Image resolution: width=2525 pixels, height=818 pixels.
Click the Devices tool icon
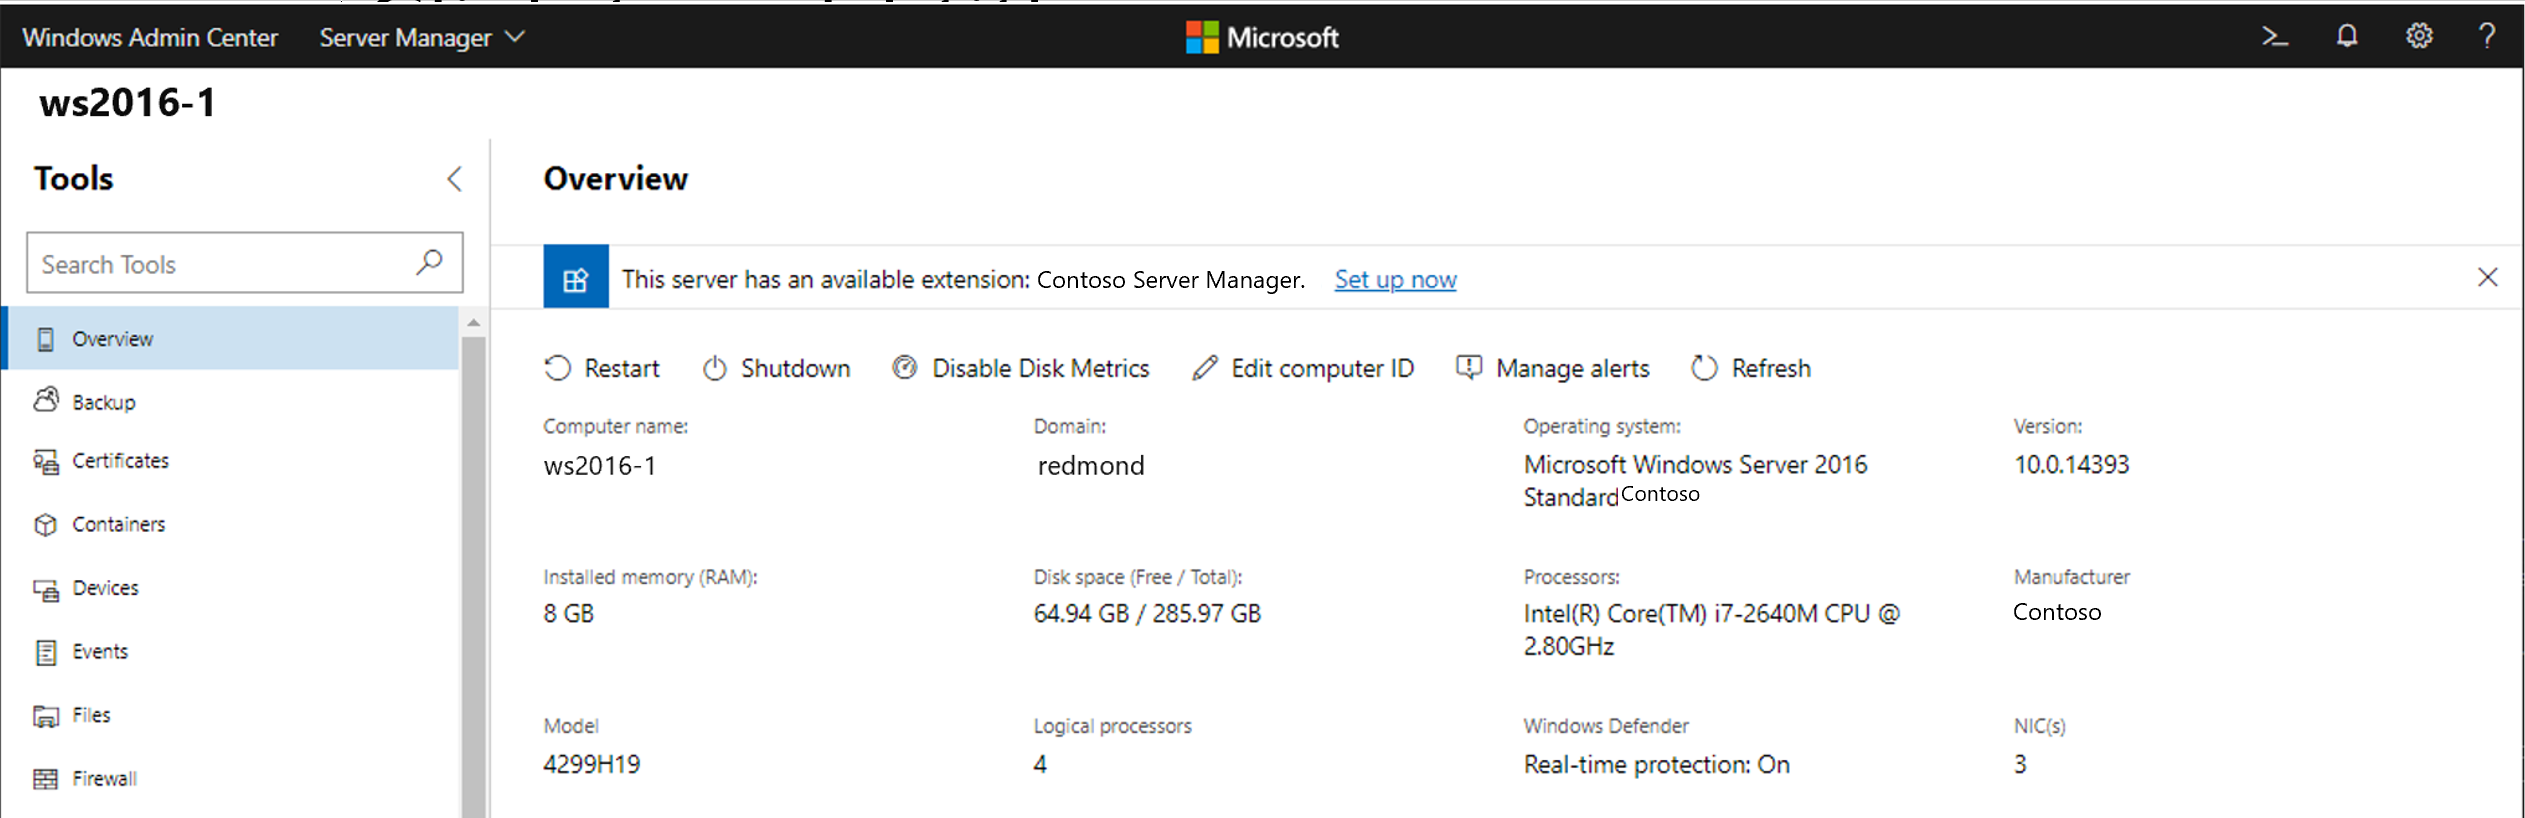coord(46,589)
